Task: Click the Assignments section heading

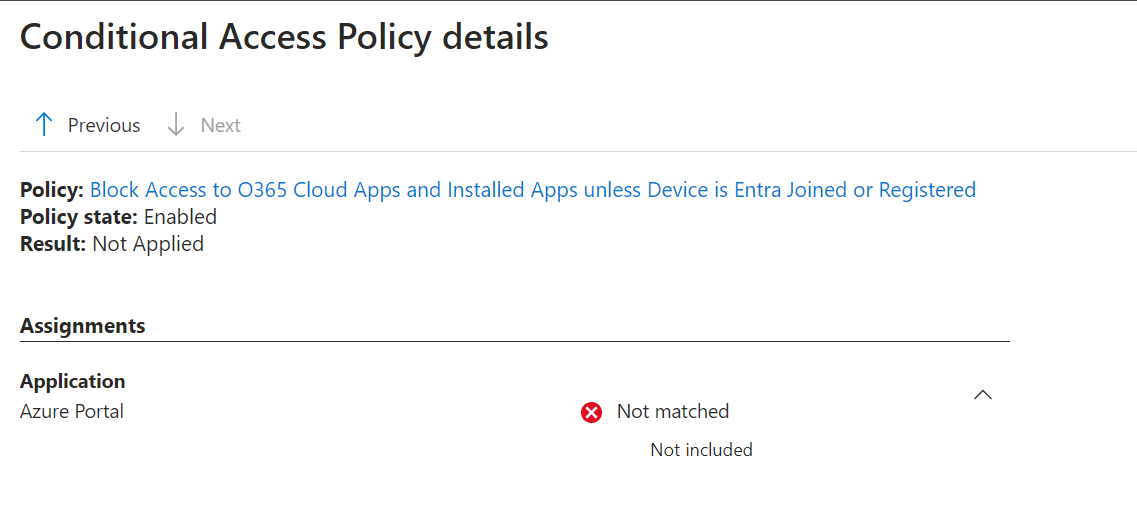Action: [82, 326]
